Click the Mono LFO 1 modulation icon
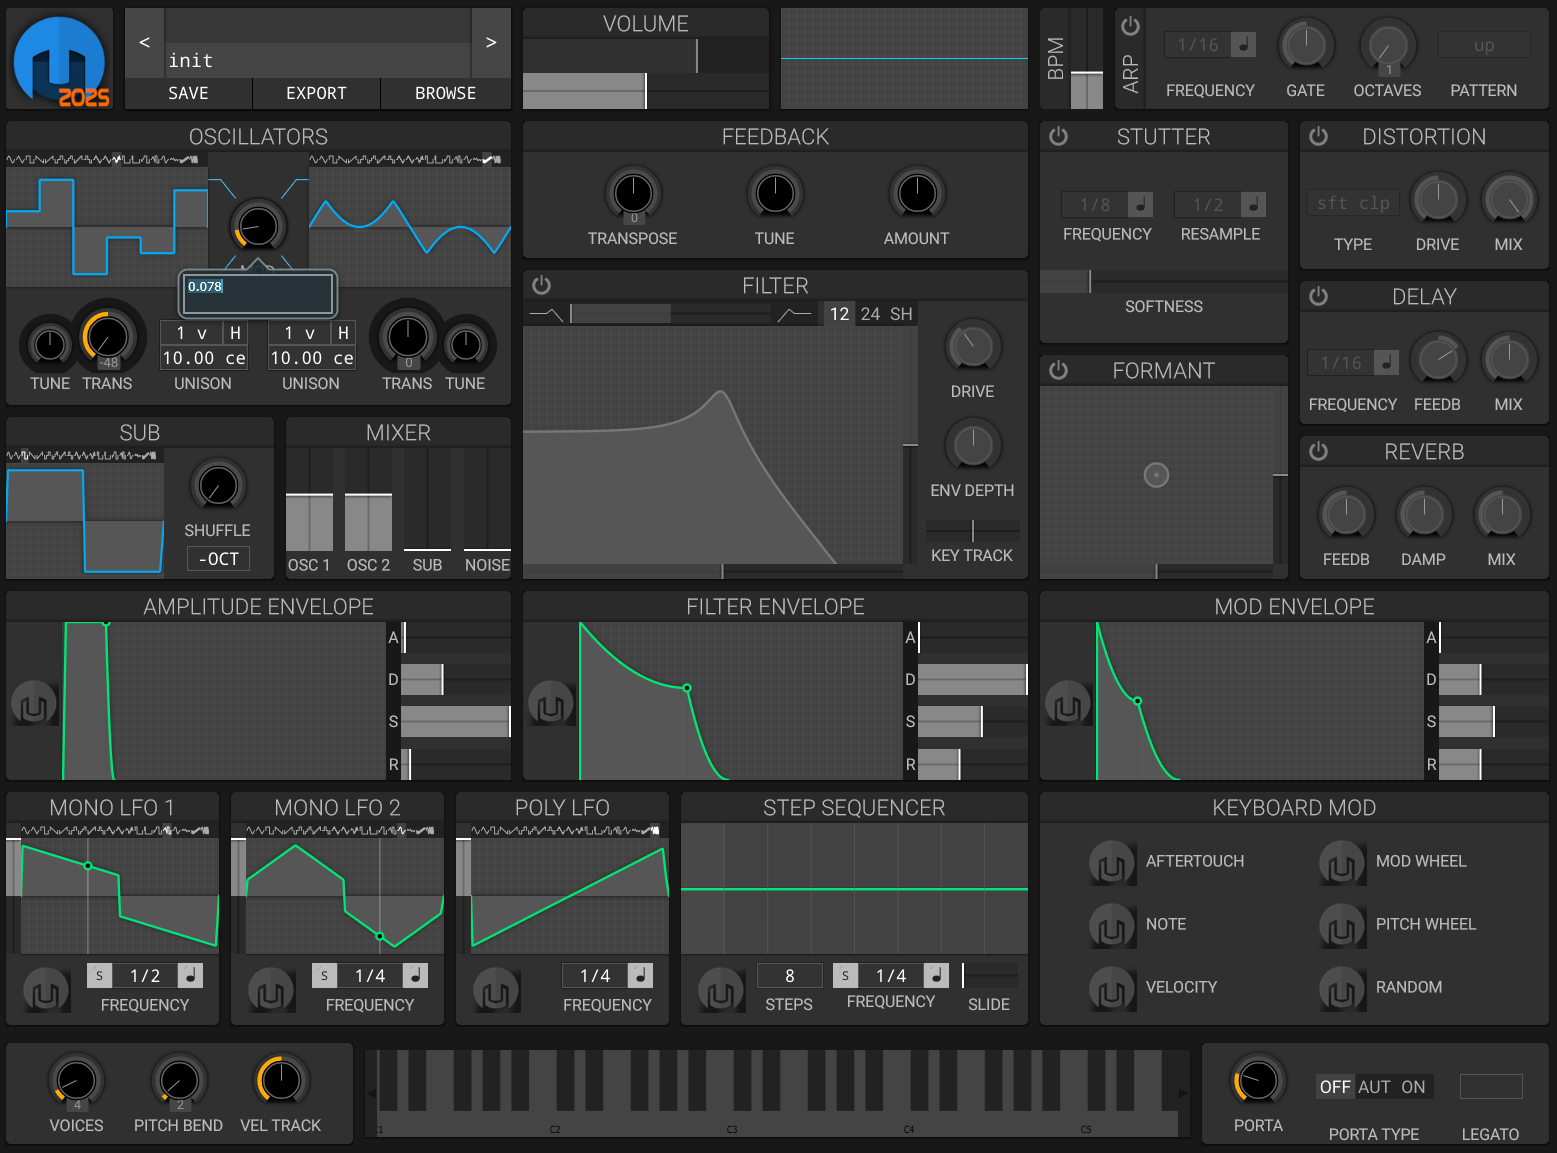Screen dimensions: 1557x1153 tap(45, 991)
